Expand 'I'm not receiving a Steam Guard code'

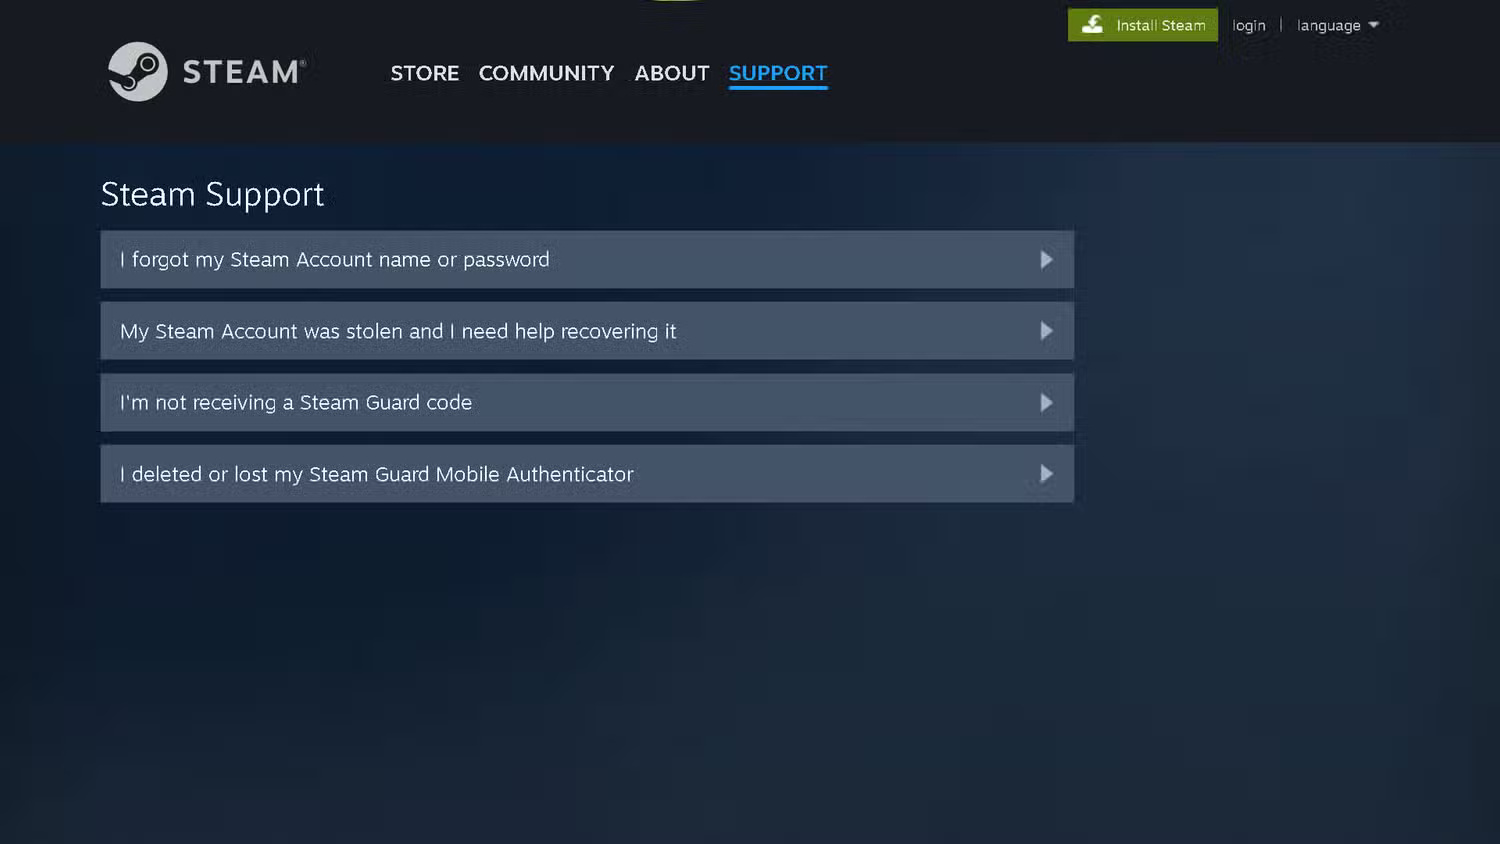click(587, 402)
